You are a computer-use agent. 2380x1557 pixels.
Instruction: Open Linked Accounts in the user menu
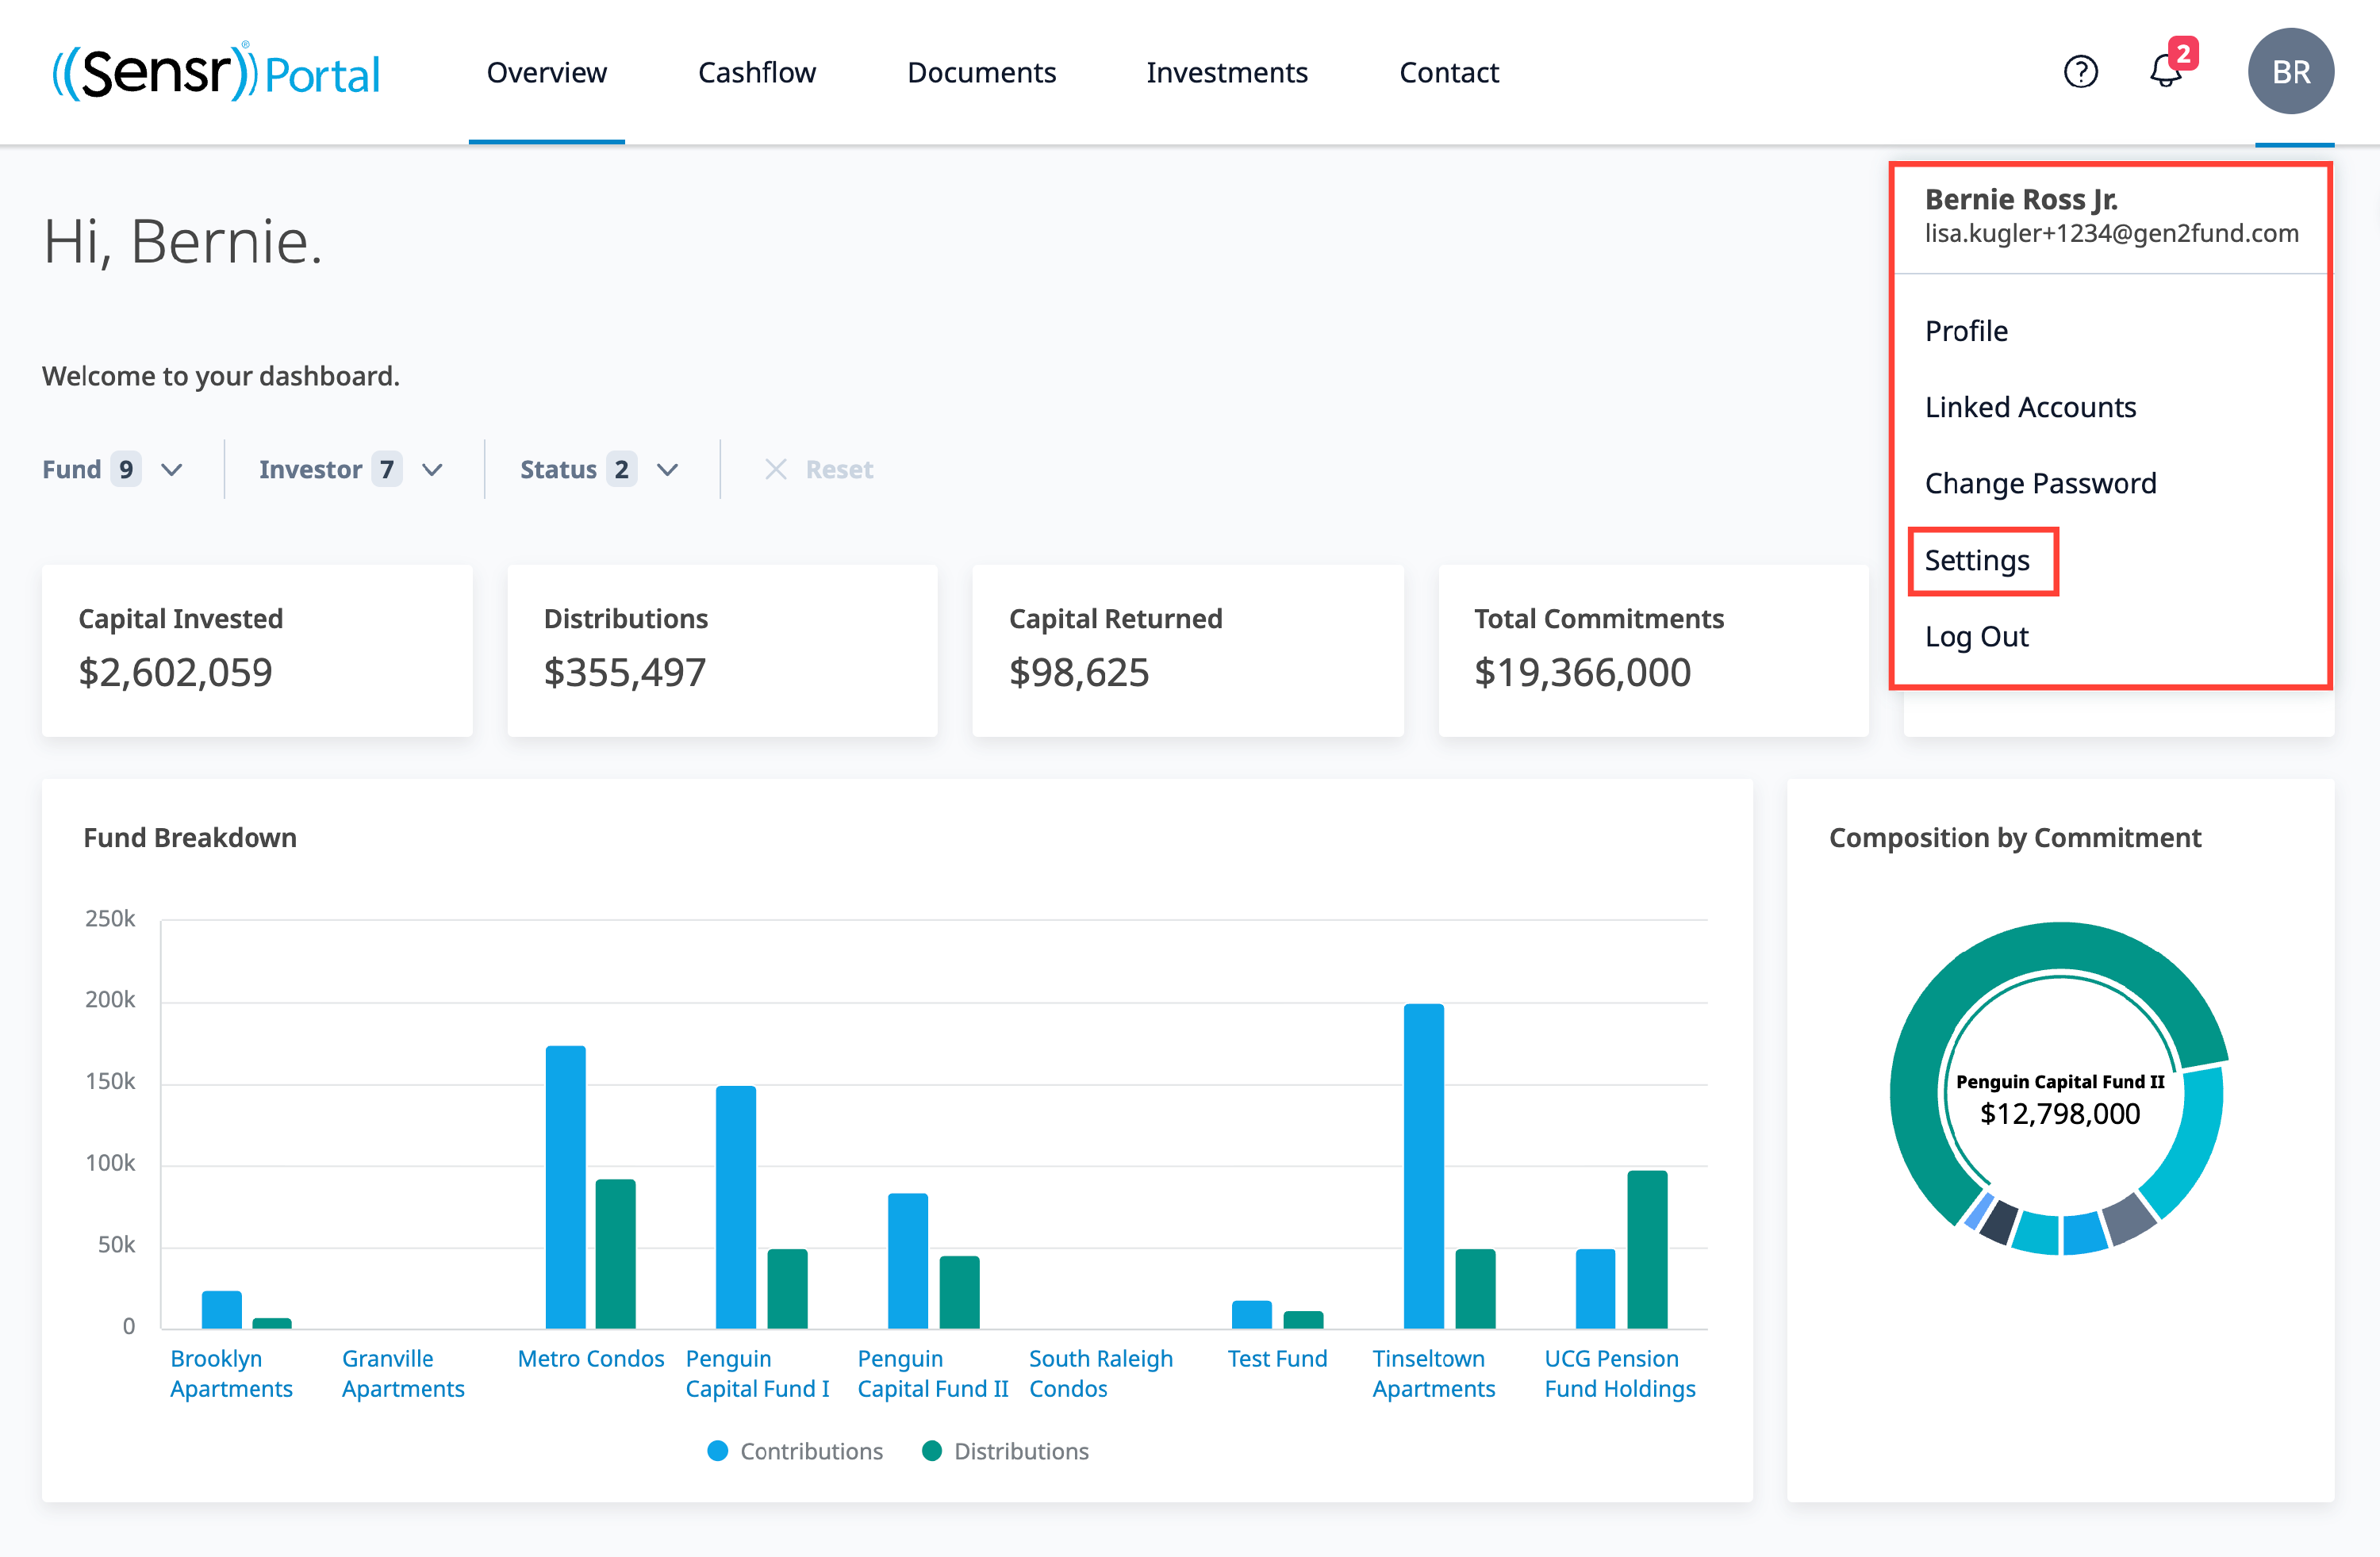tap(2029, 407)
